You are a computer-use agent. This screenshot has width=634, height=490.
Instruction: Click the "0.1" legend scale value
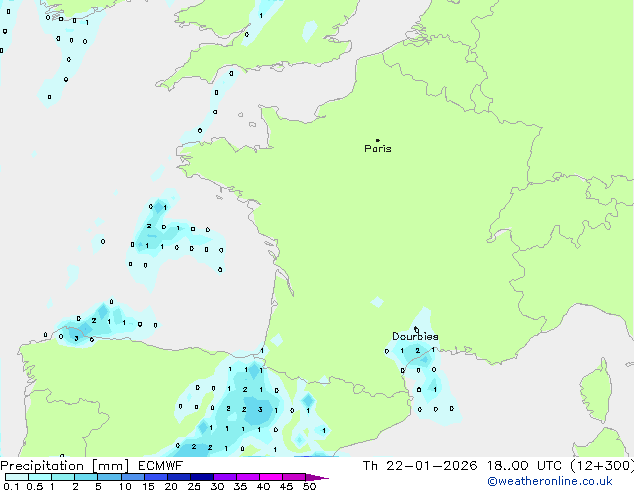point(11,486)
